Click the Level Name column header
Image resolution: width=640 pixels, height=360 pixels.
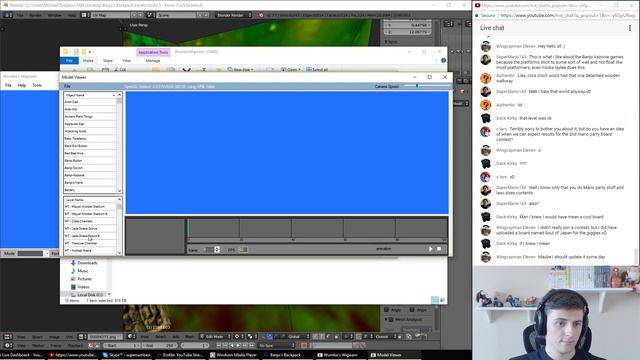click(90, 200)
